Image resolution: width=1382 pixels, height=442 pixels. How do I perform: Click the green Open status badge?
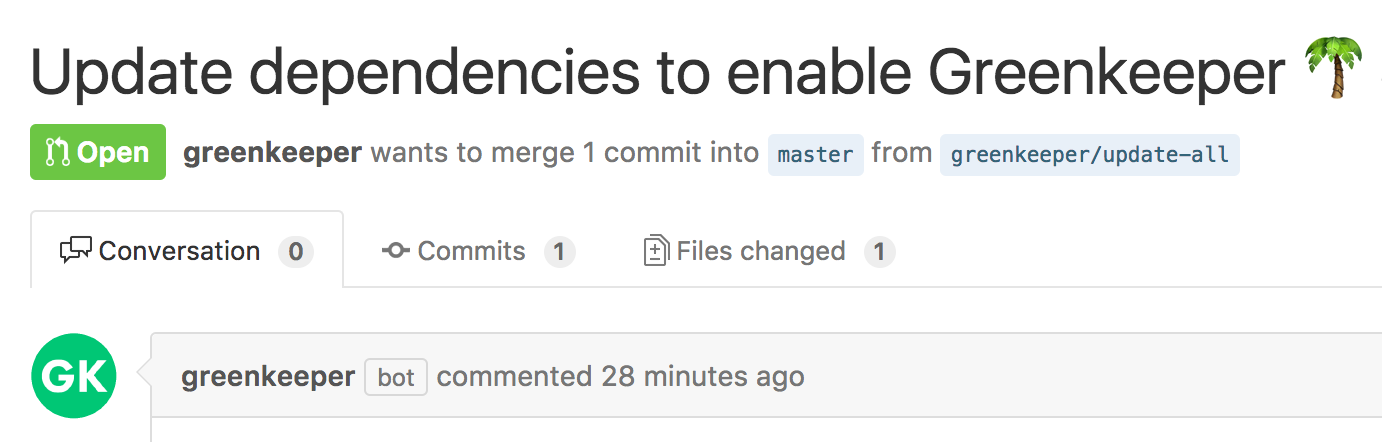point(98,152)
